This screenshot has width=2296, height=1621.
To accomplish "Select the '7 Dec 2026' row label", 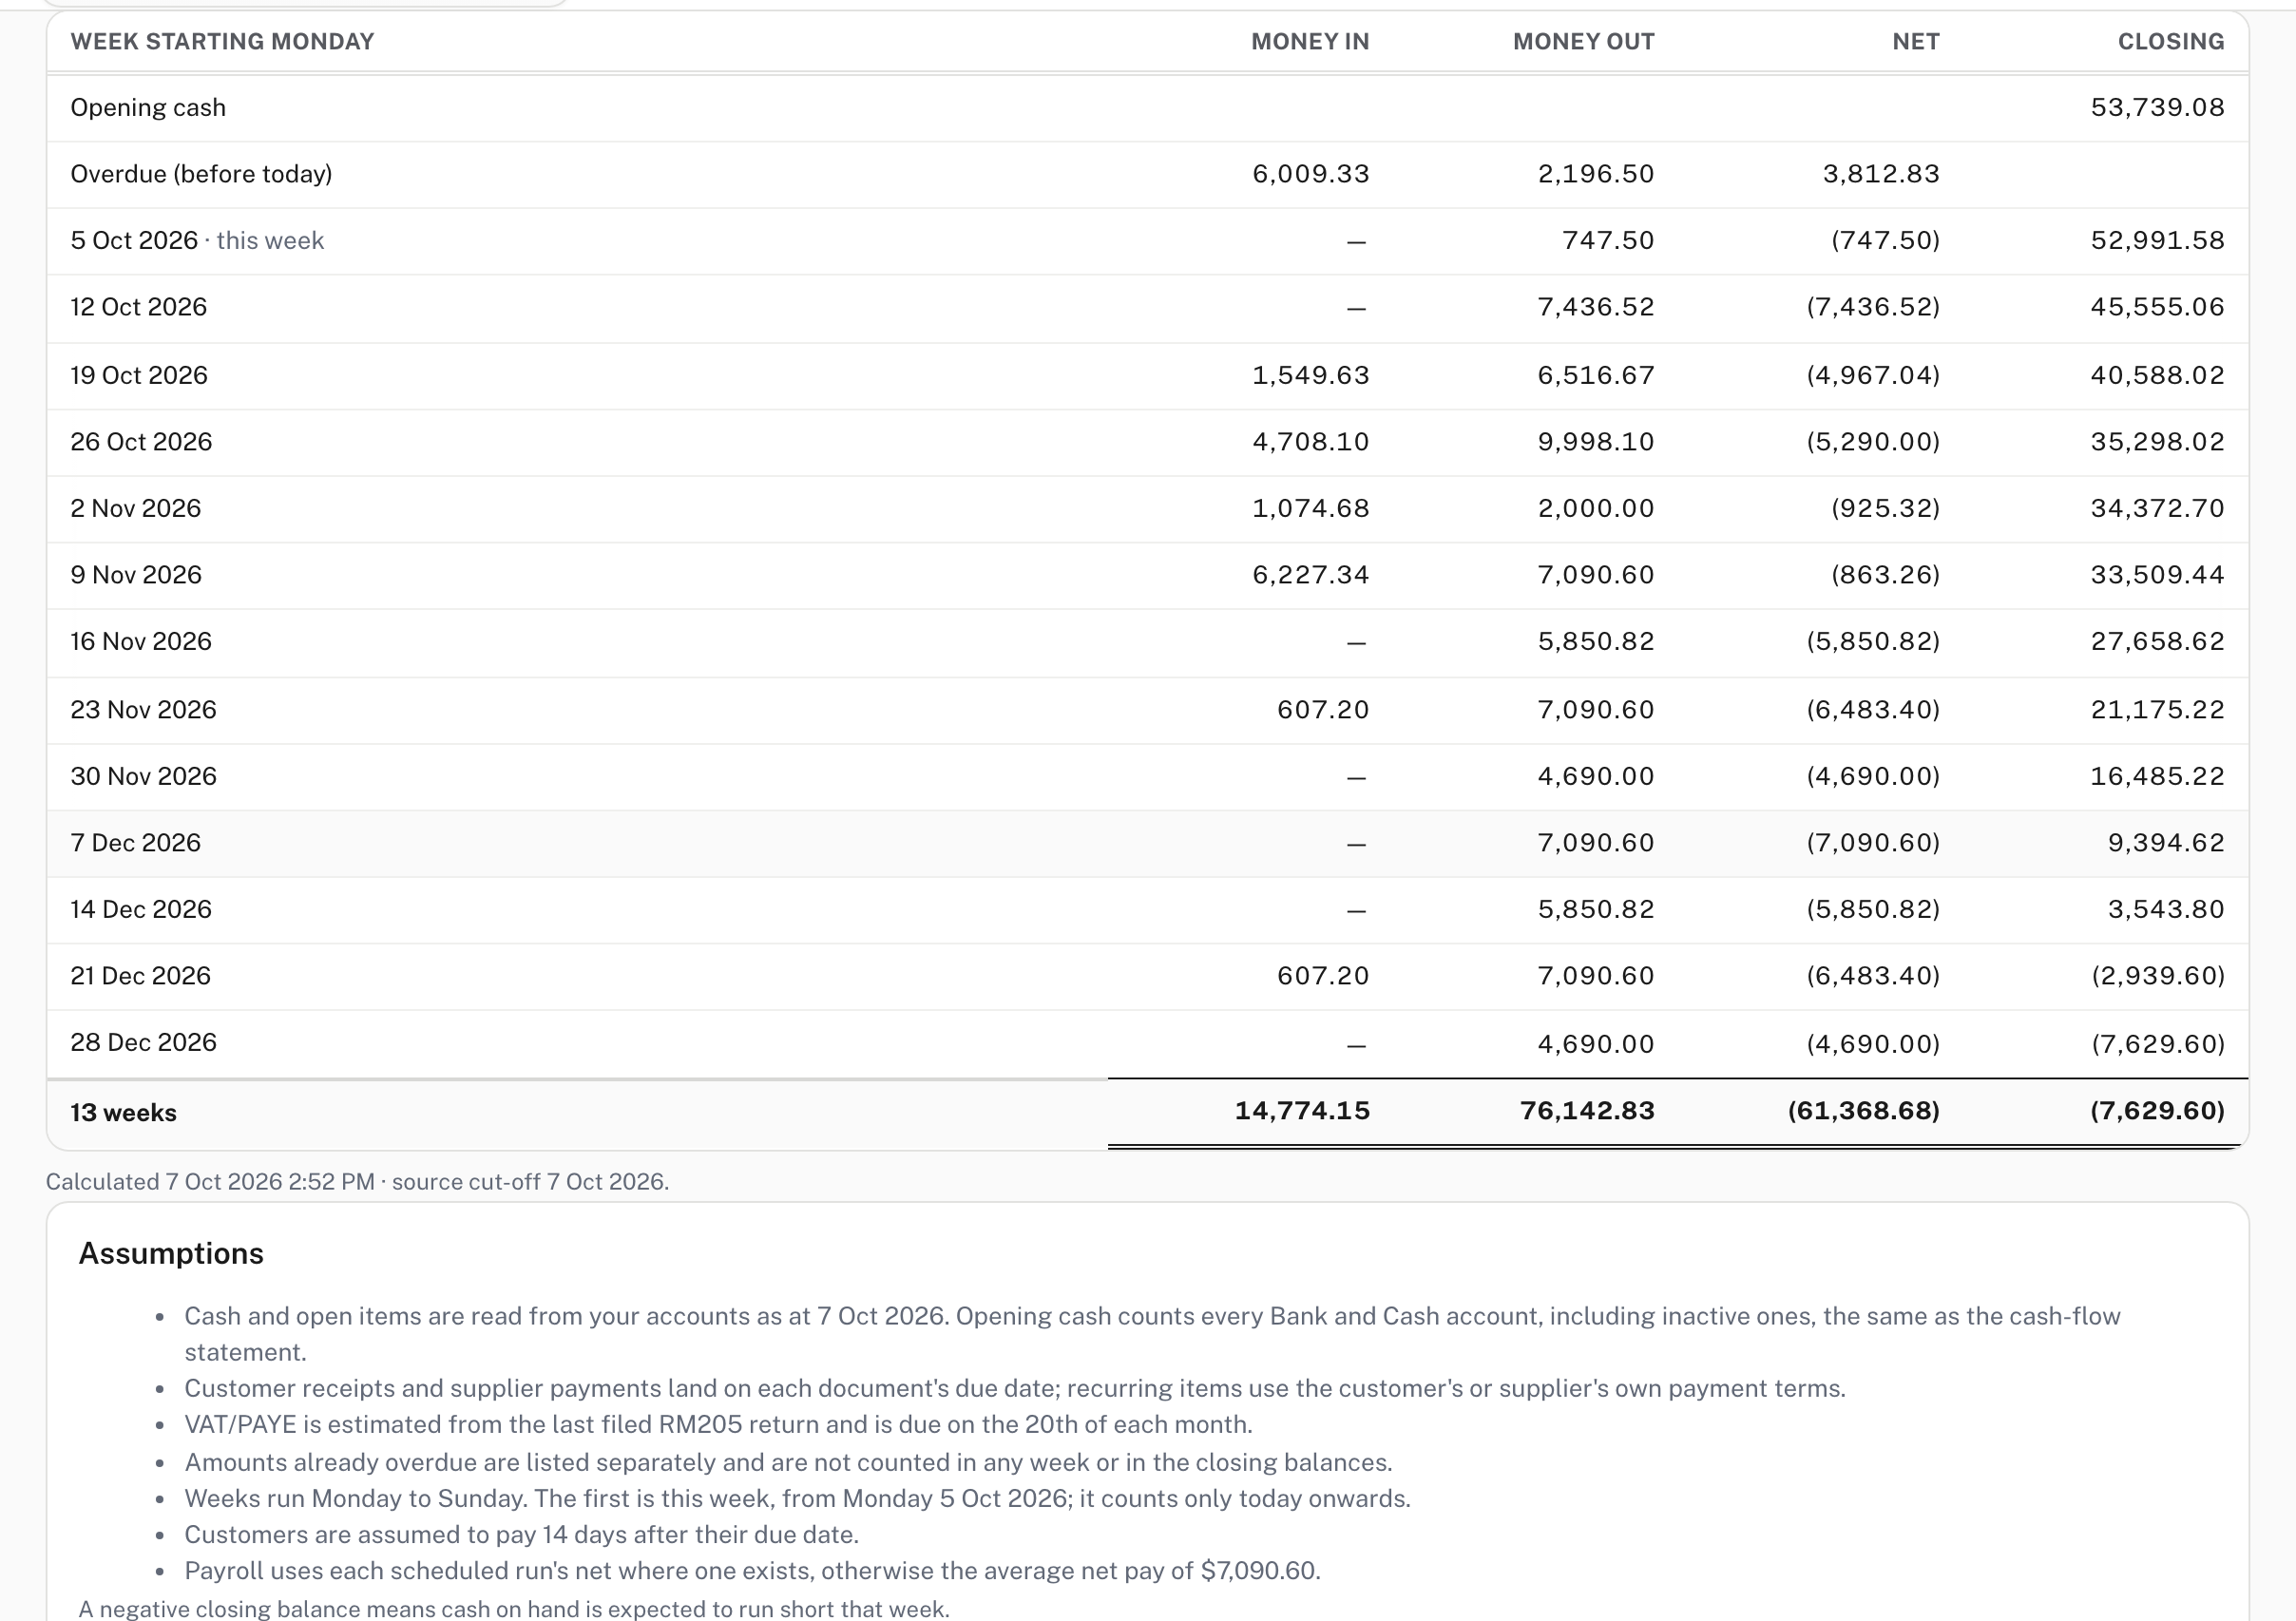I will [x=136, y=843].
